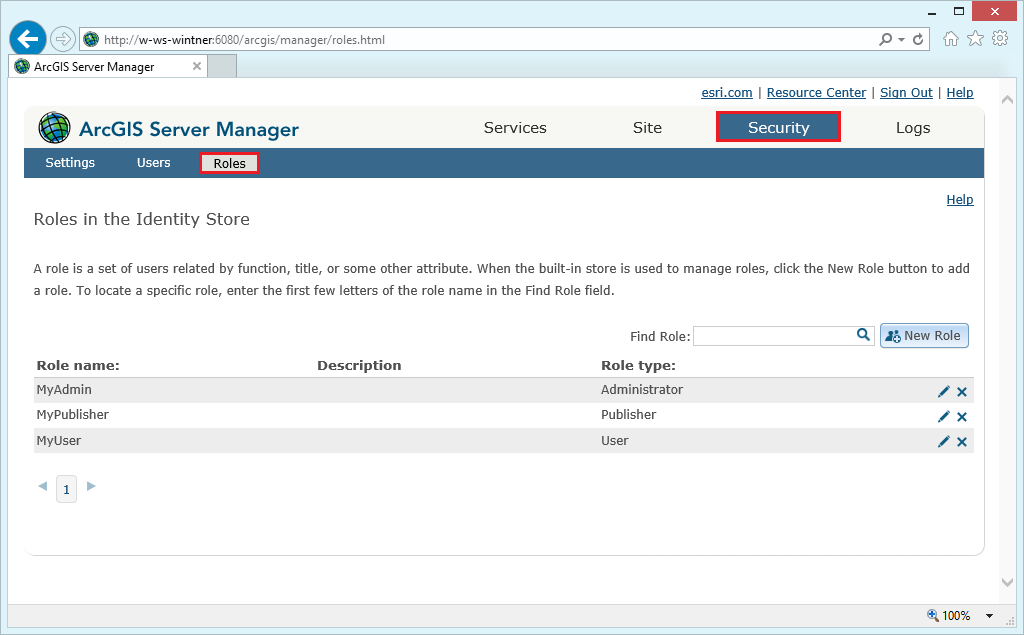1024x635 pixels.
Task: Switch to the Services tab
Action: [x=514, y=128]
